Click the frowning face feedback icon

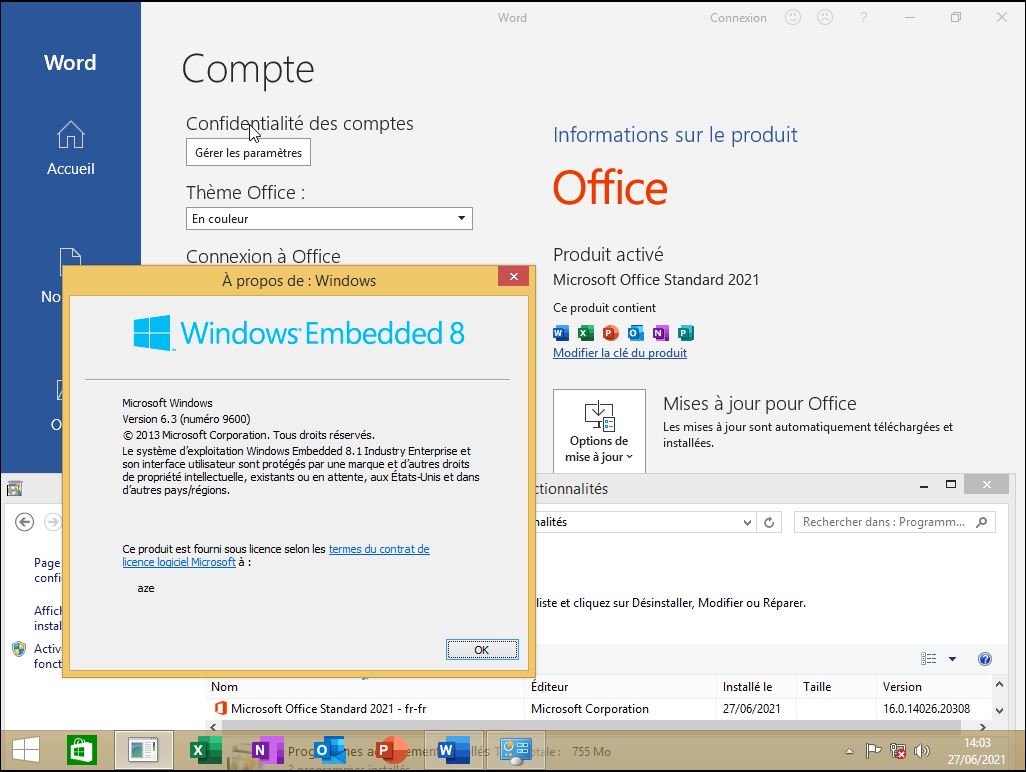(x=825, y=18)
